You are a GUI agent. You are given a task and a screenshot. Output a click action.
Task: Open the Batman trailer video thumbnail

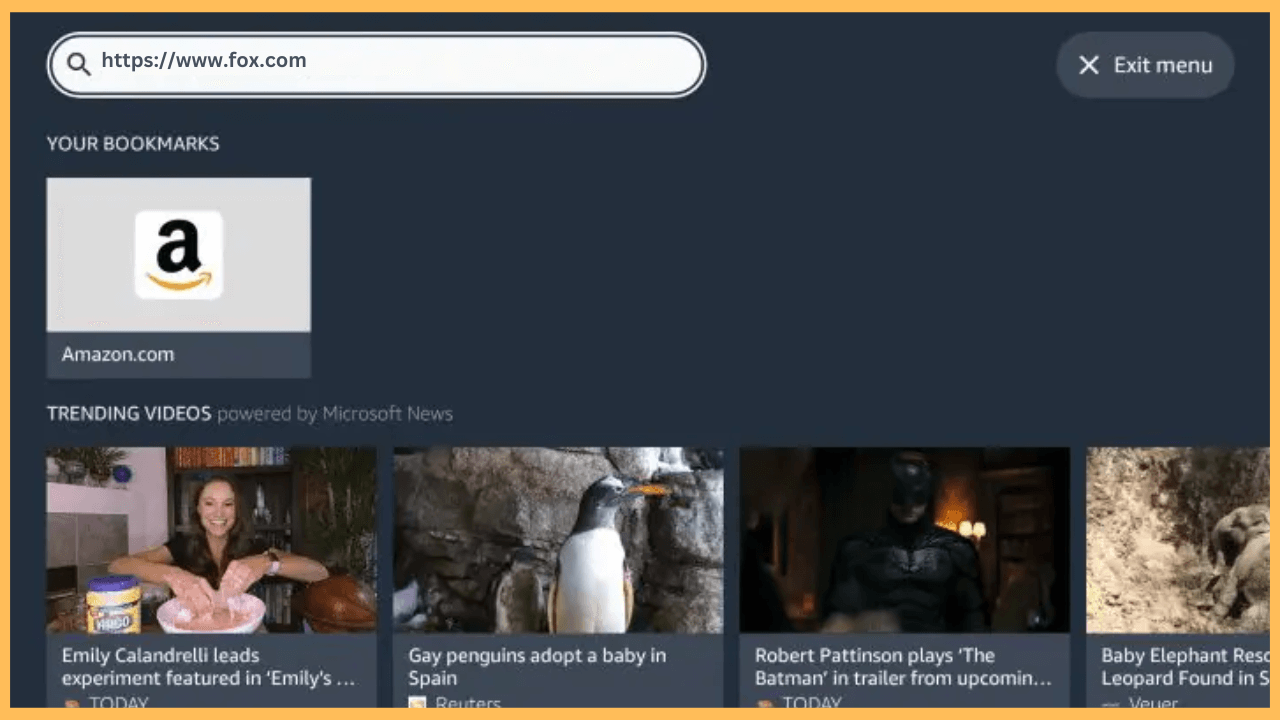click(903, 540)
